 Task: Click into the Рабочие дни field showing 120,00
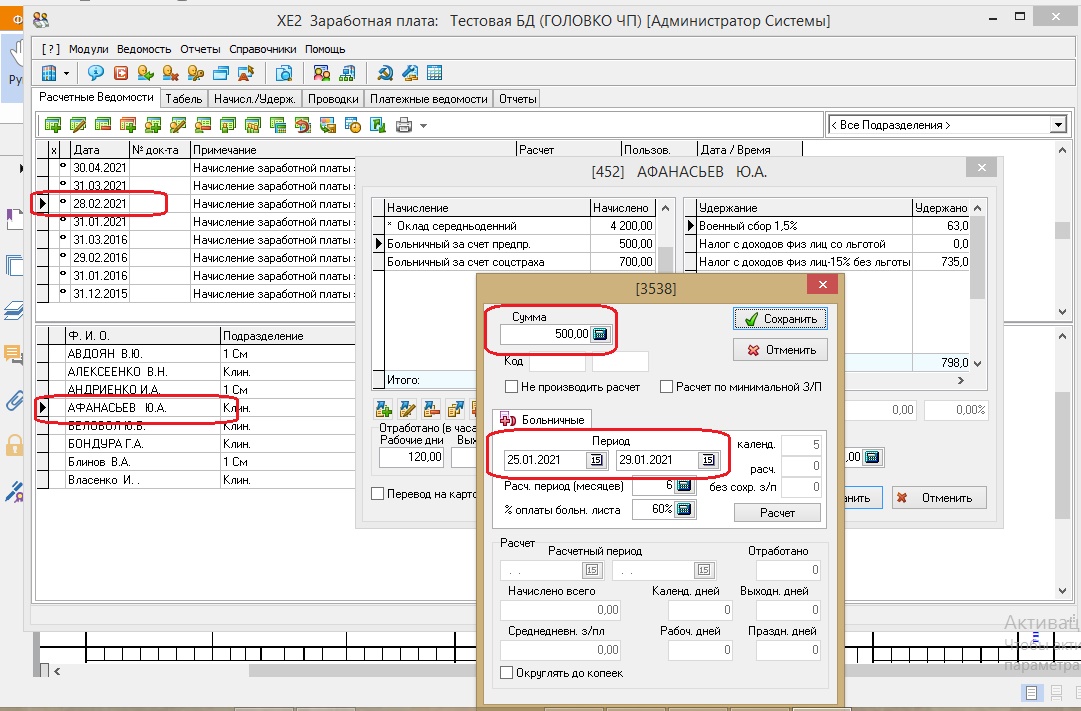[x=412, y=457]
